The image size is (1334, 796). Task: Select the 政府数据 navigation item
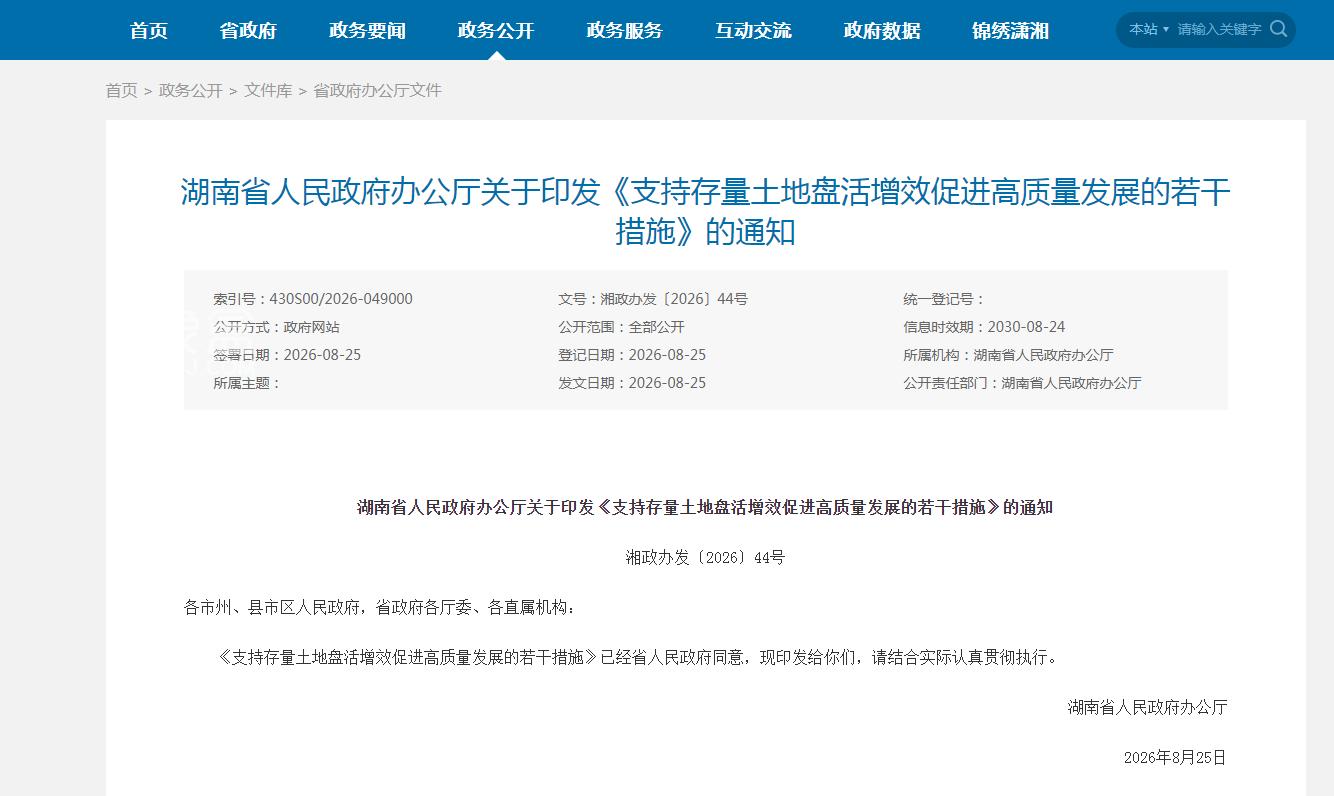pos(882,30)
